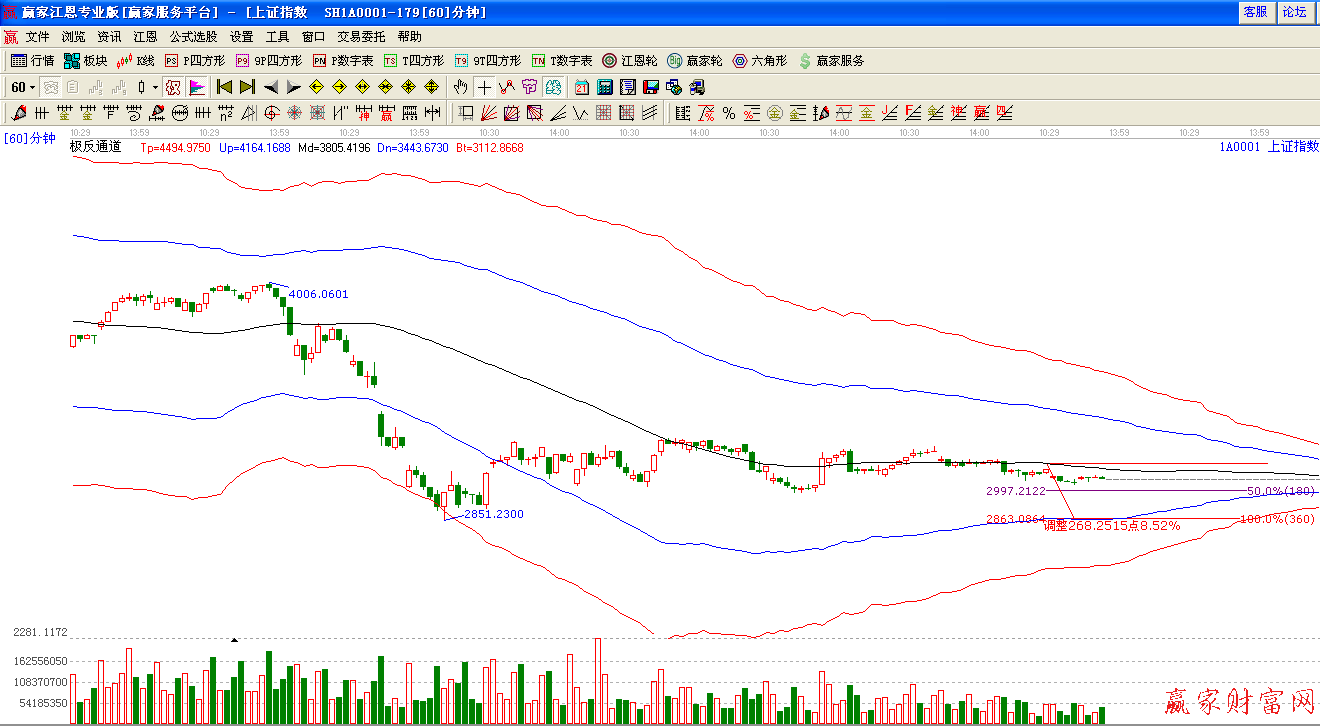Expand the 60 minute period dropdown
The image size is (1320, 726).
pyautogui.click(x=32, y=87)
